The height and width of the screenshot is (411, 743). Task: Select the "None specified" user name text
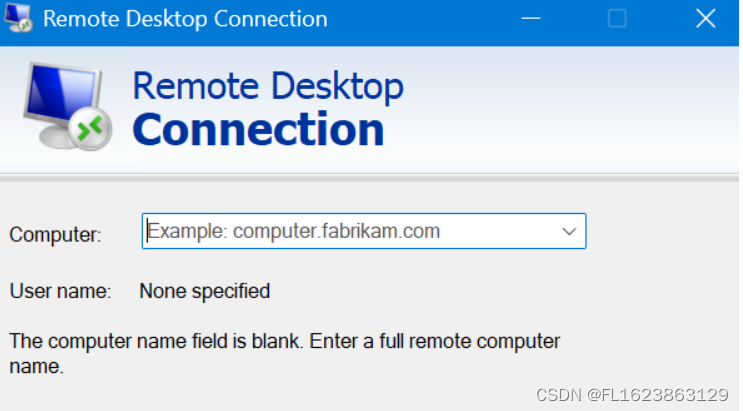pos(204,292)
